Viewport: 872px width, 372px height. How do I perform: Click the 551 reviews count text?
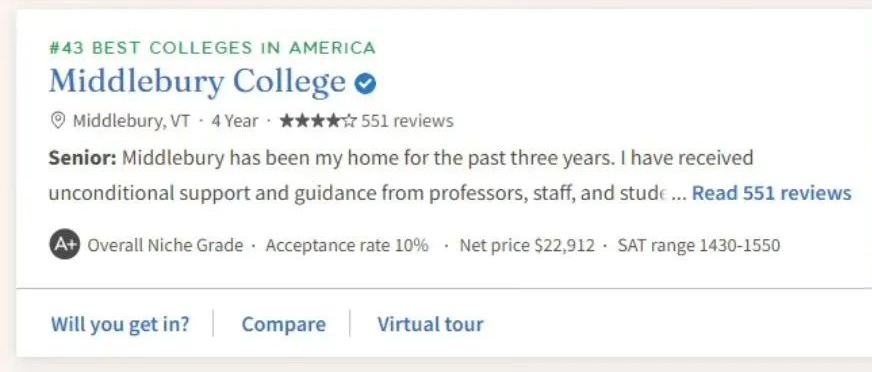pyautogui.click(x=407, y=121)
